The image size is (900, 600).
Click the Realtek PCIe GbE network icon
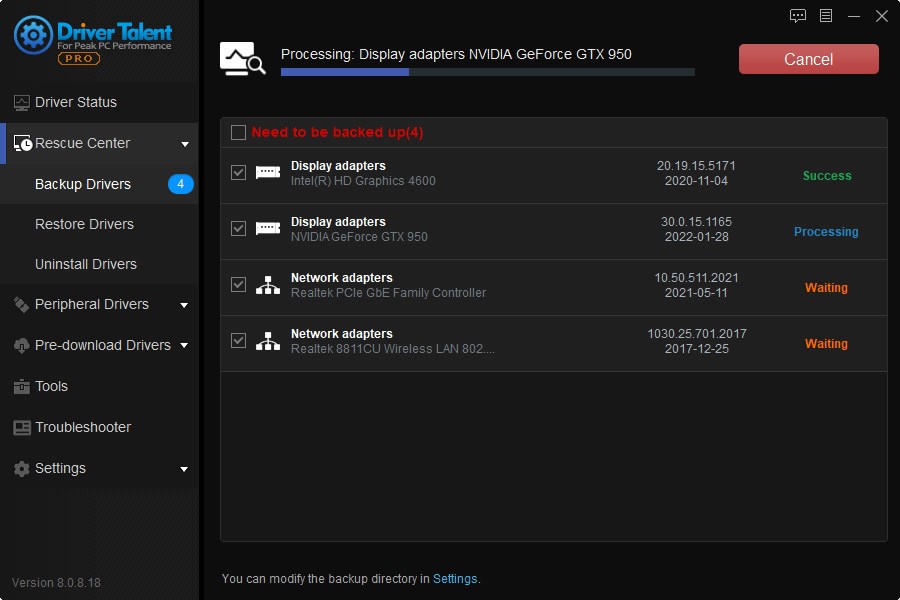coord(268,285)
